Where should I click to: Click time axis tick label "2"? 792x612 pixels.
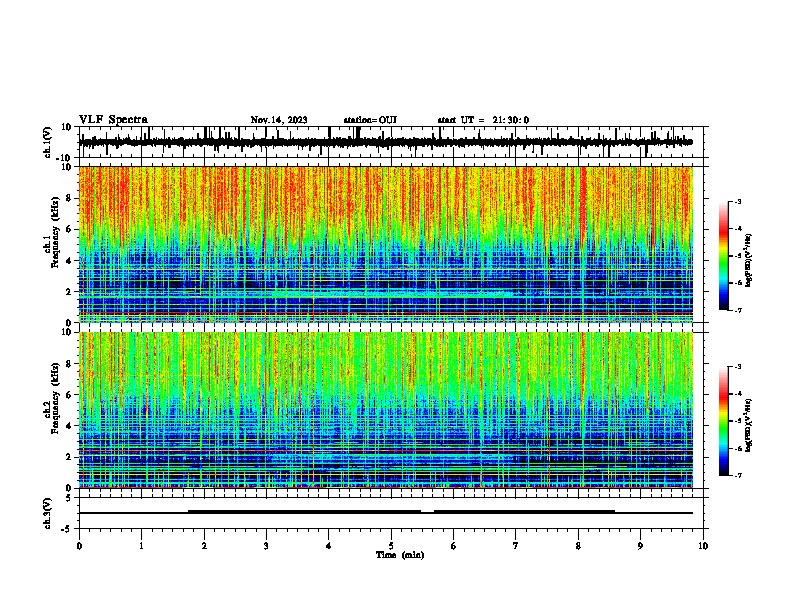coord(204,546)
